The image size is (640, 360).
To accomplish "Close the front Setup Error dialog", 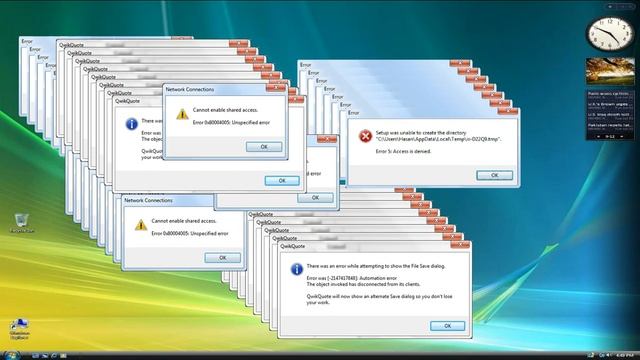I will [x=508, y=111].
